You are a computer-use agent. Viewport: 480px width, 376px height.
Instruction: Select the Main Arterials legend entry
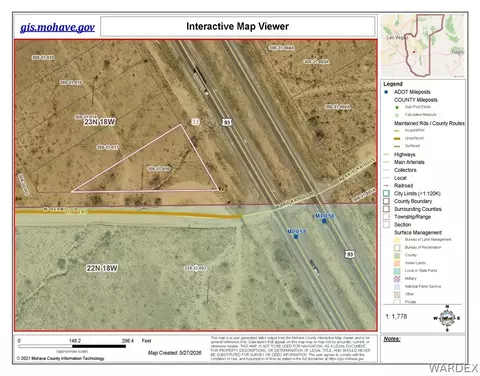409,162
